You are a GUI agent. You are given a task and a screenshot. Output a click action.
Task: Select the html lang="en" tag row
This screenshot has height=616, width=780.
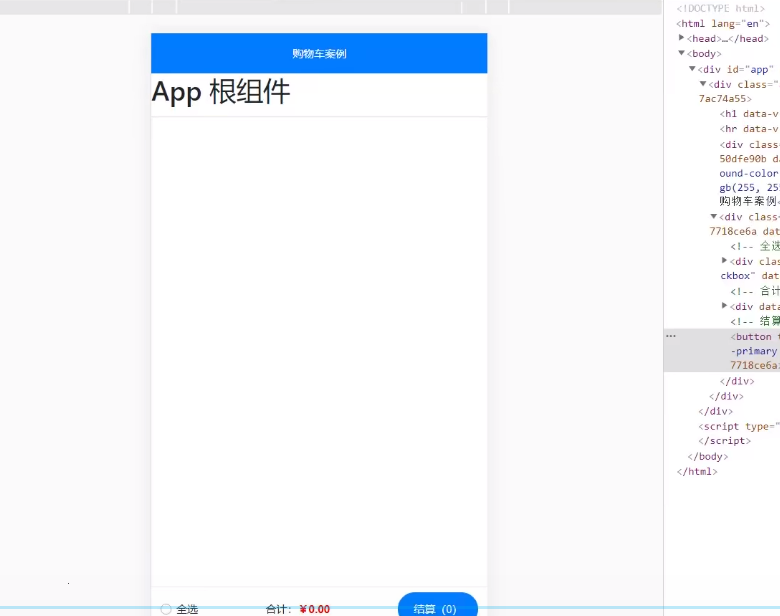723,23
